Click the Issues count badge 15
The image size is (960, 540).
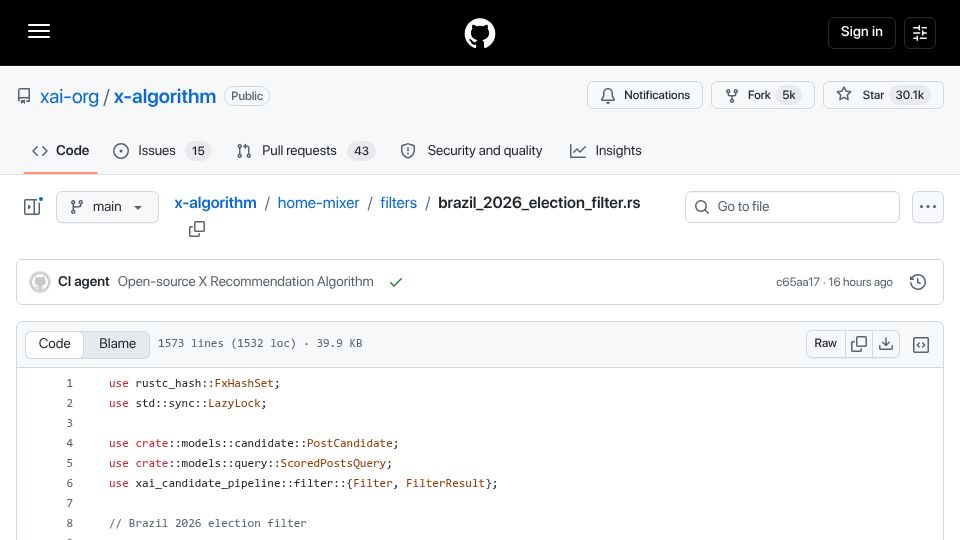pyautogui.click(x=198, y=151)
